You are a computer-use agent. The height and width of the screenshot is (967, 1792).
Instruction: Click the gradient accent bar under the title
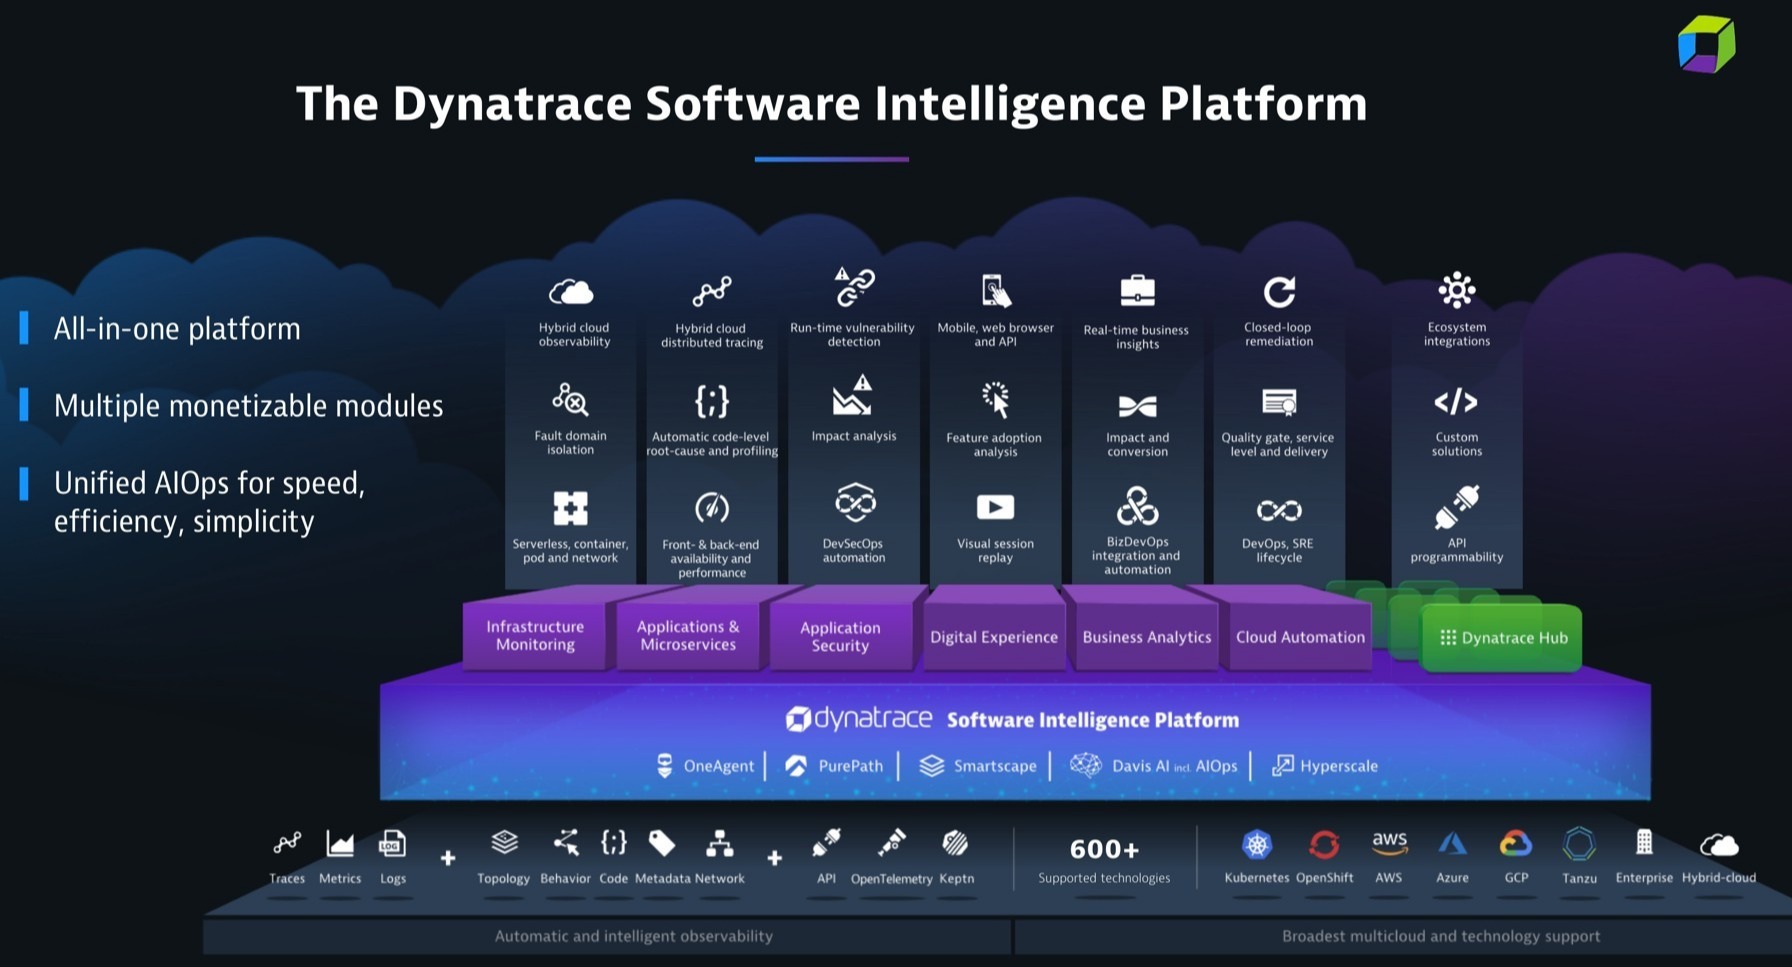click(831, 157)
